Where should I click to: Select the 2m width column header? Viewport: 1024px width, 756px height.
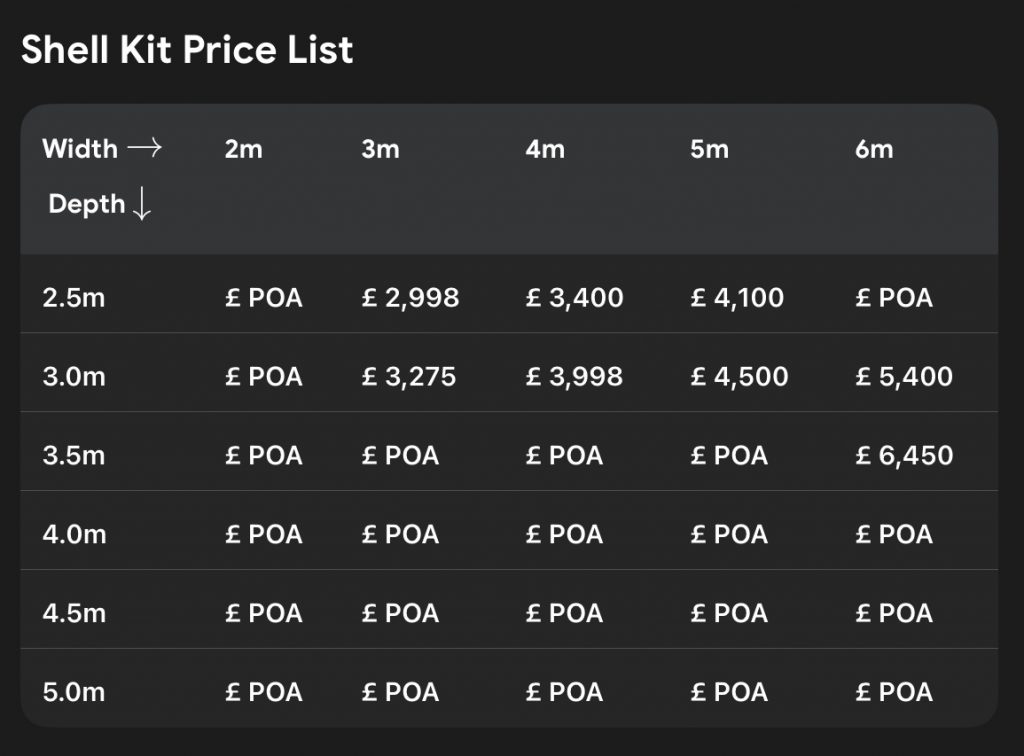tap(244, 149)
